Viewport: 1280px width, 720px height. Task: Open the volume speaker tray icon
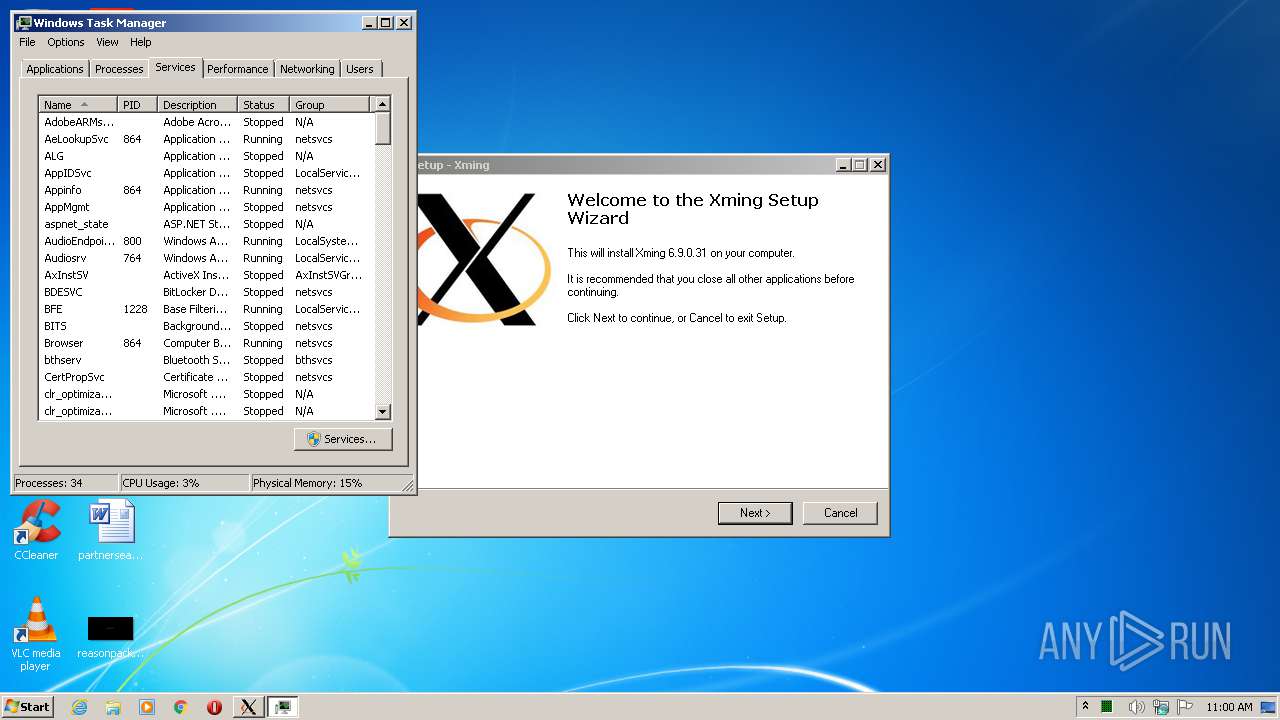1137,707
